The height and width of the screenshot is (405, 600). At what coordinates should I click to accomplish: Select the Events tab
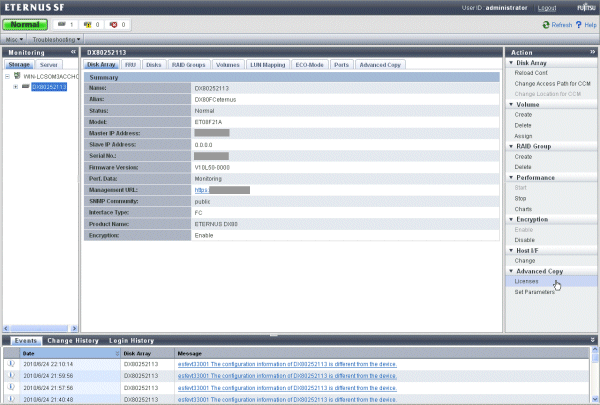26,340
